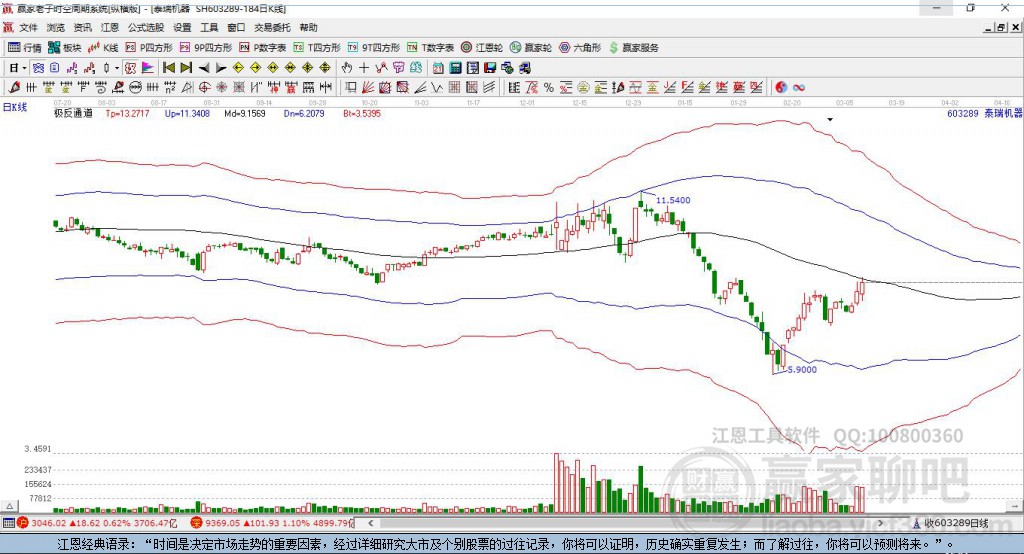Select the red target circle tool

[x=203, y=87]
